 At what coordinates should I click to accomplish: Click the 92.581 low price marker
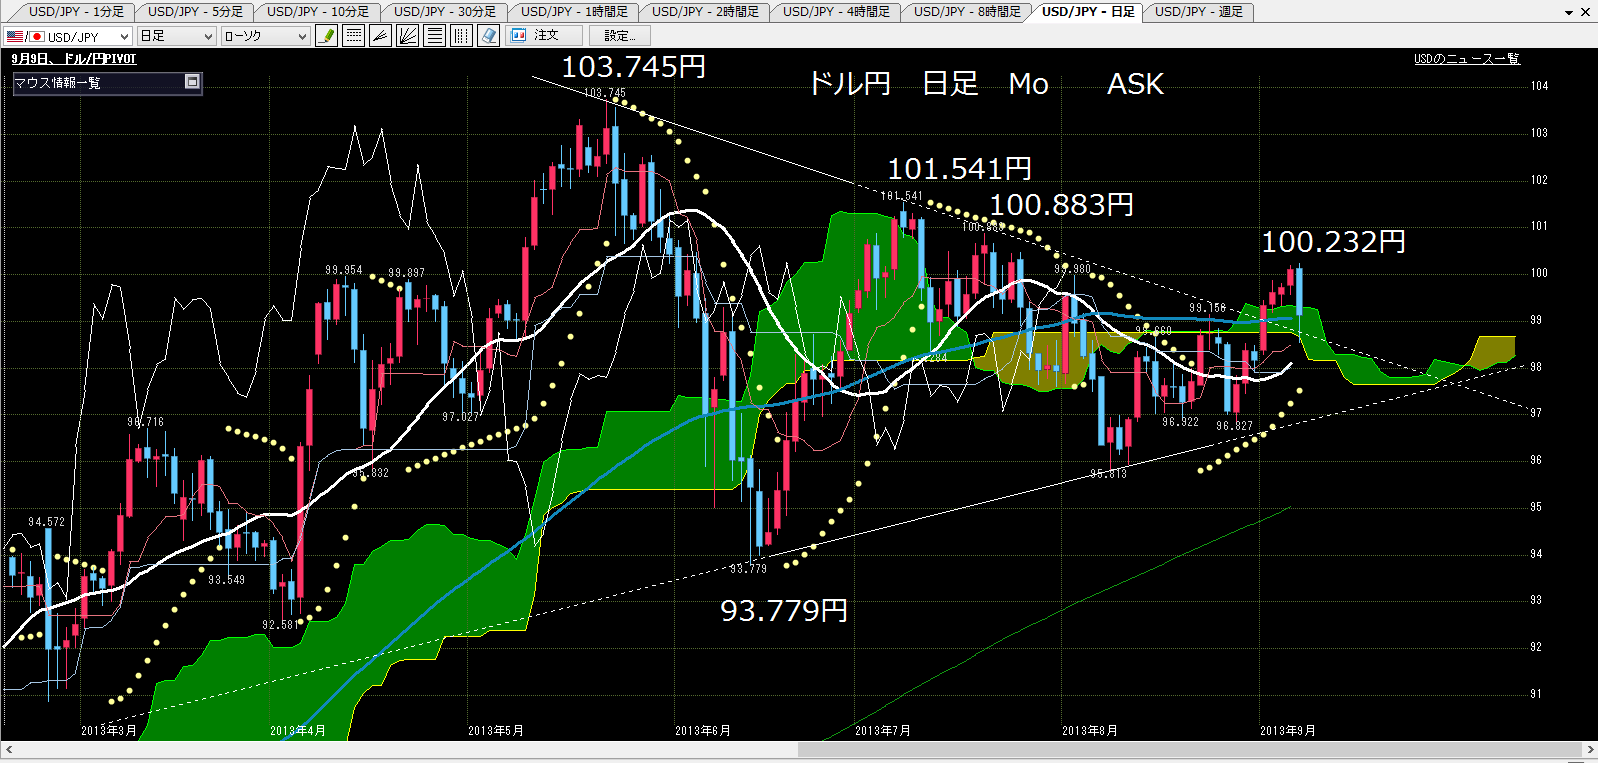[x=281, y=625]
